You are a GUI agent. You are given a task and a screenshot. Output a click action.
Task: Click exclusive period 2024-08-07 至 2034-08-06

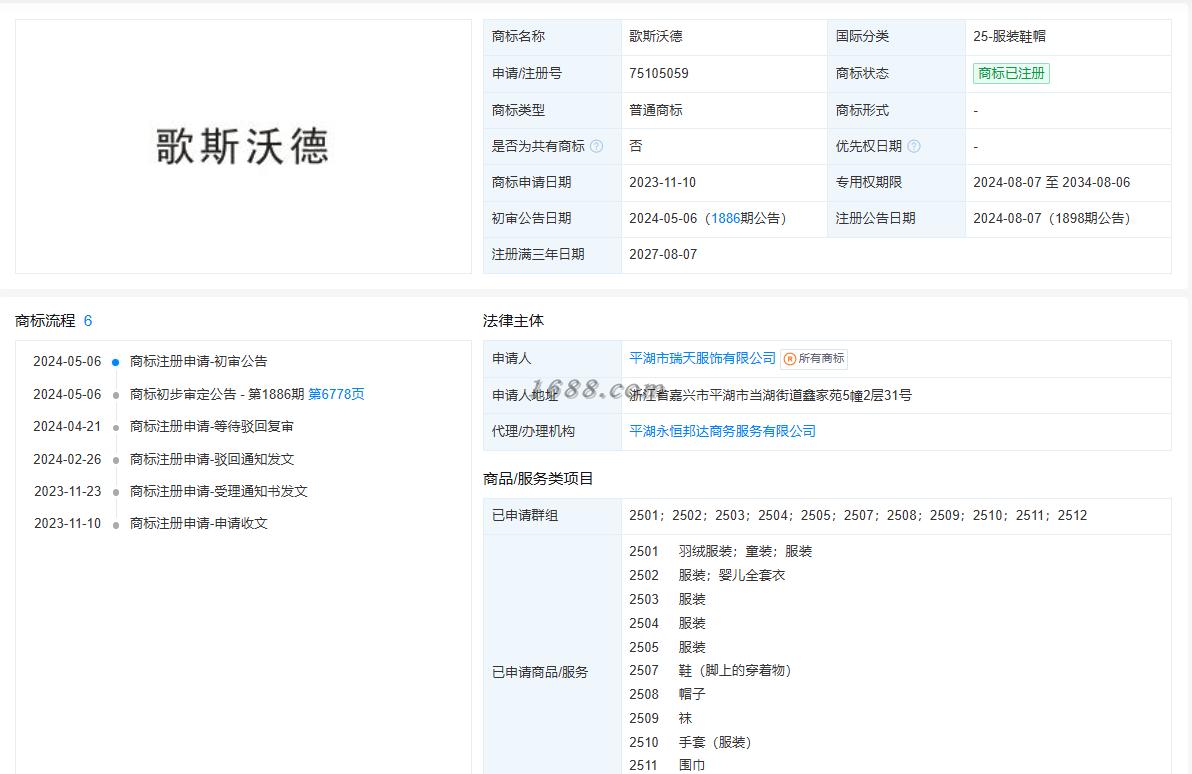1051,182
